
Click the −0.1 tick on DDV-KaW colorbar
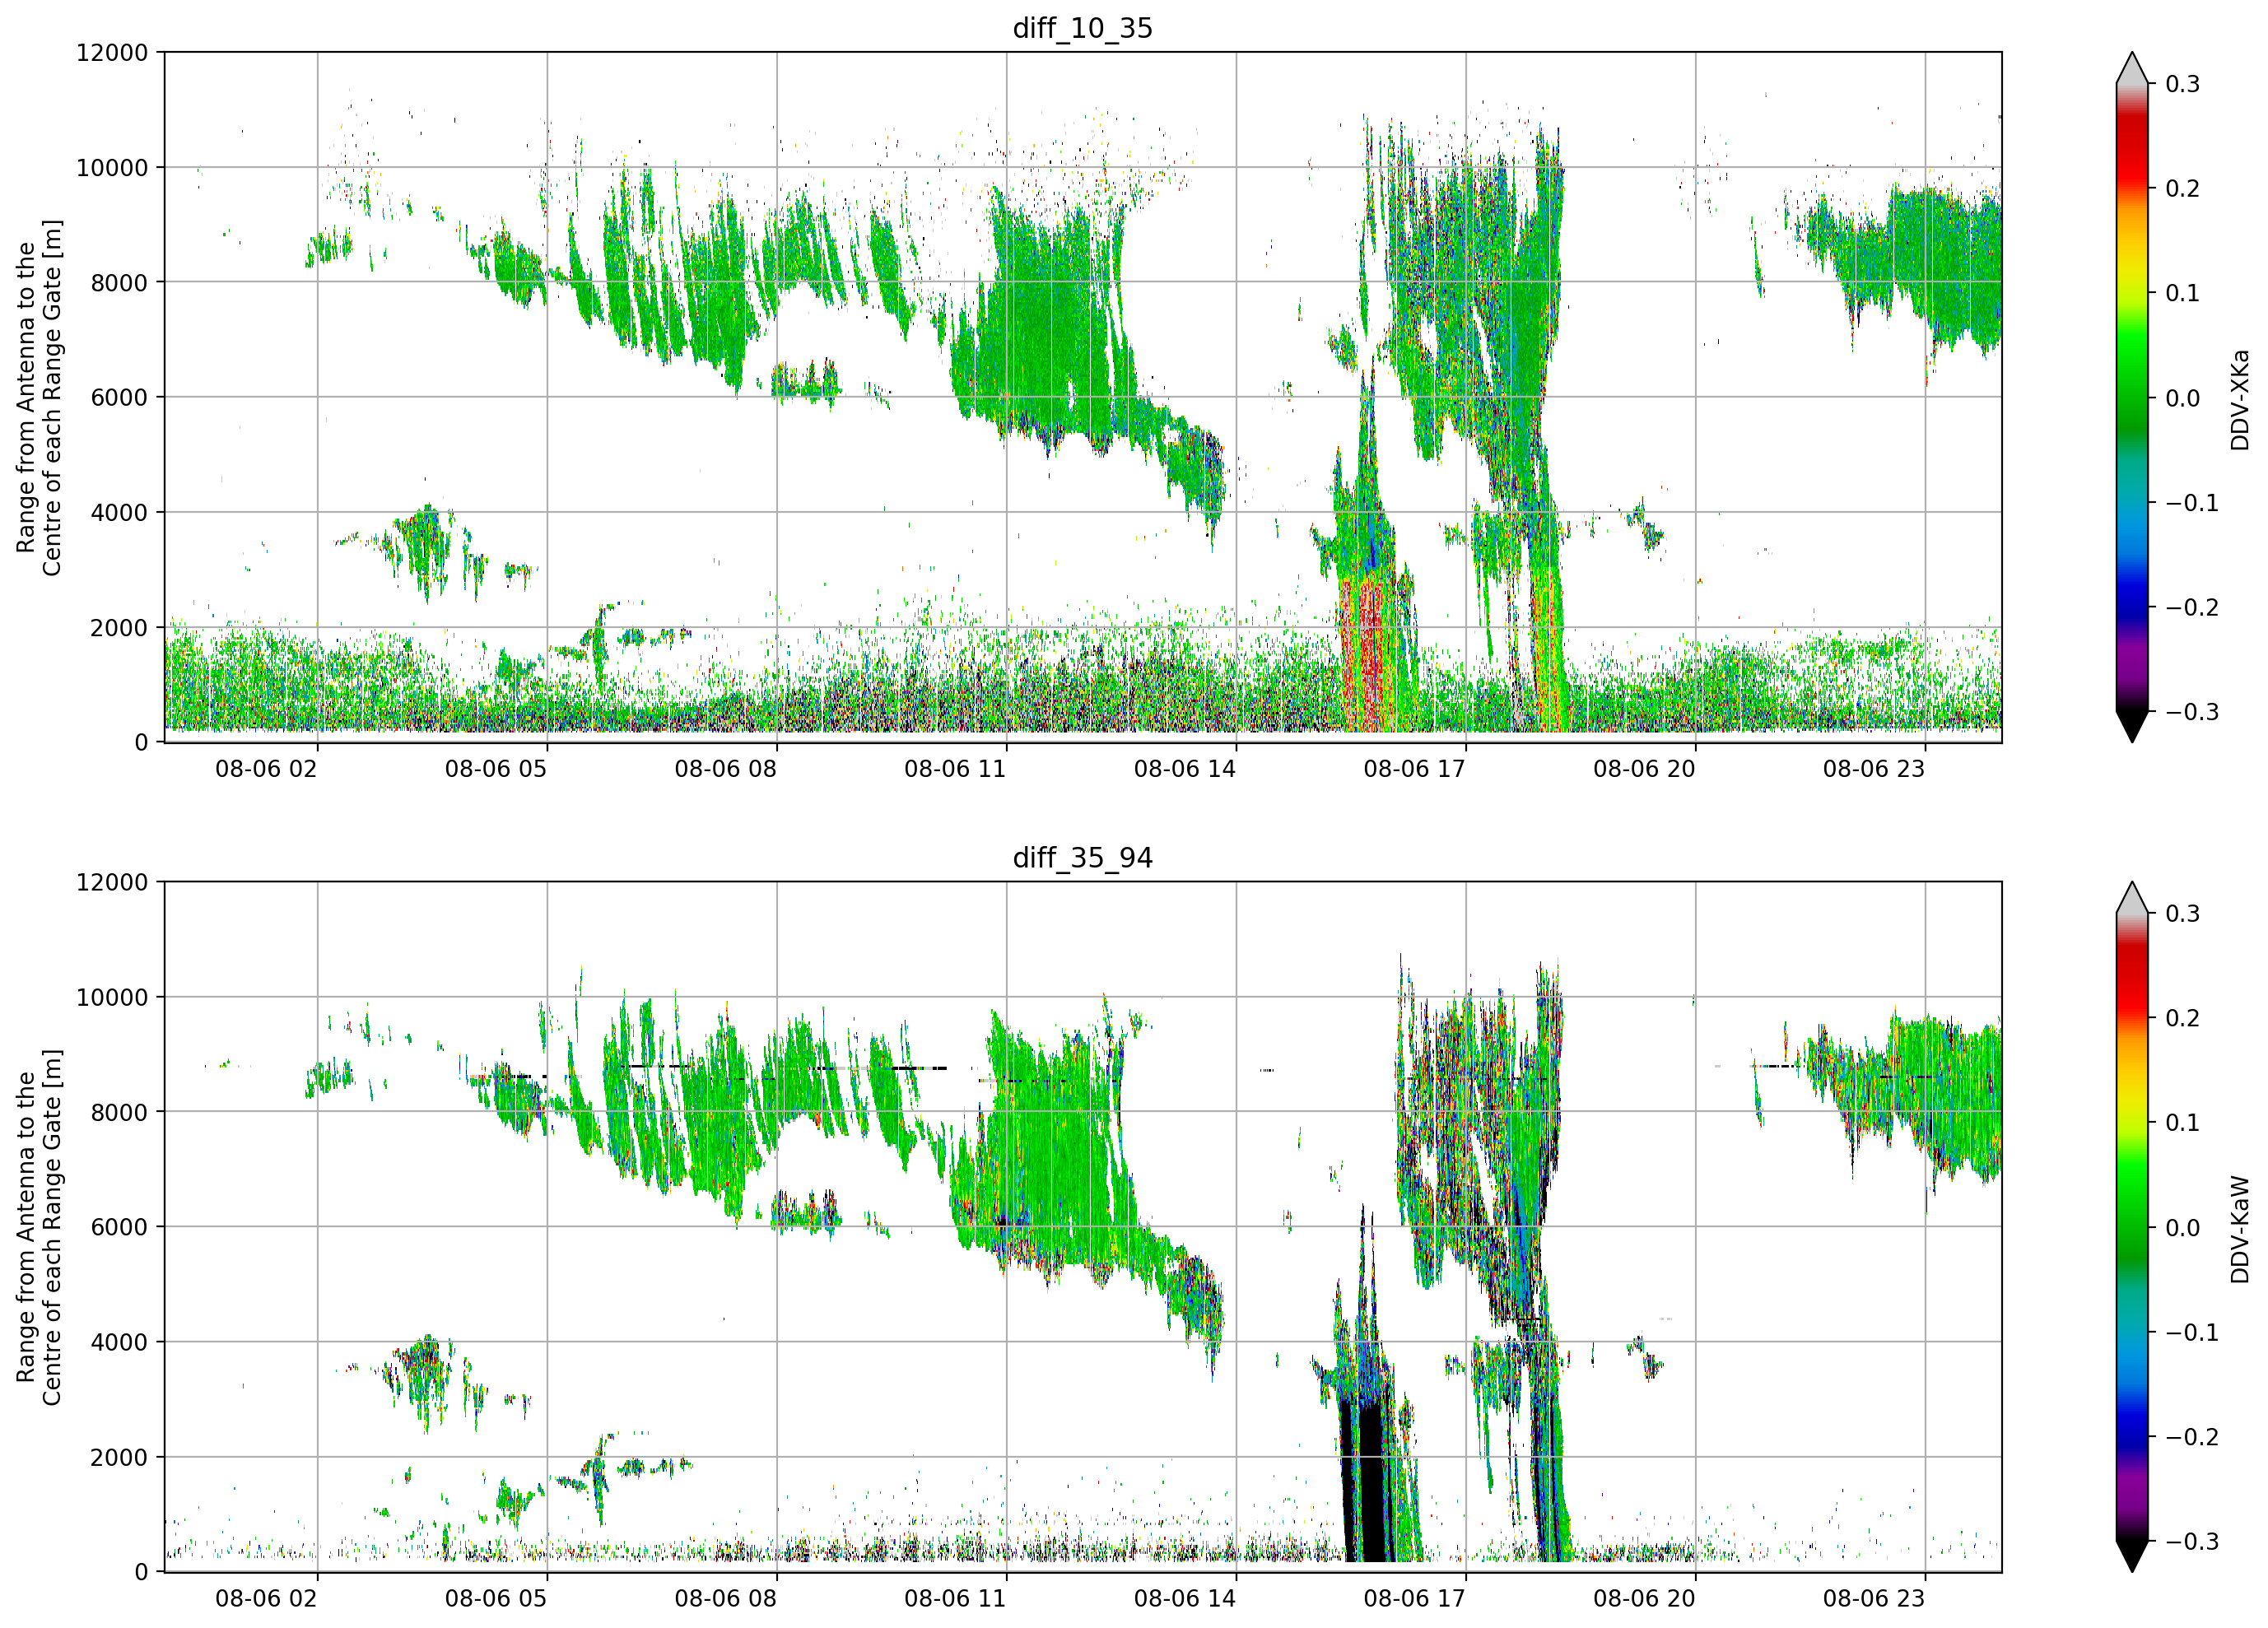point(2192,1332)
